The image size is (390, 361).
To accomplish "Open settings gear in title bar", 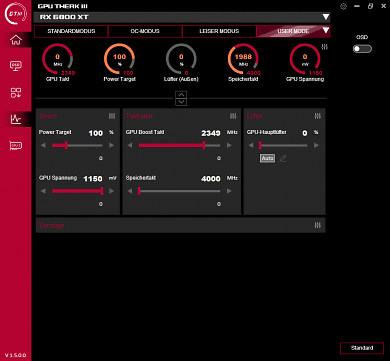I will click(x=343, y=6).
